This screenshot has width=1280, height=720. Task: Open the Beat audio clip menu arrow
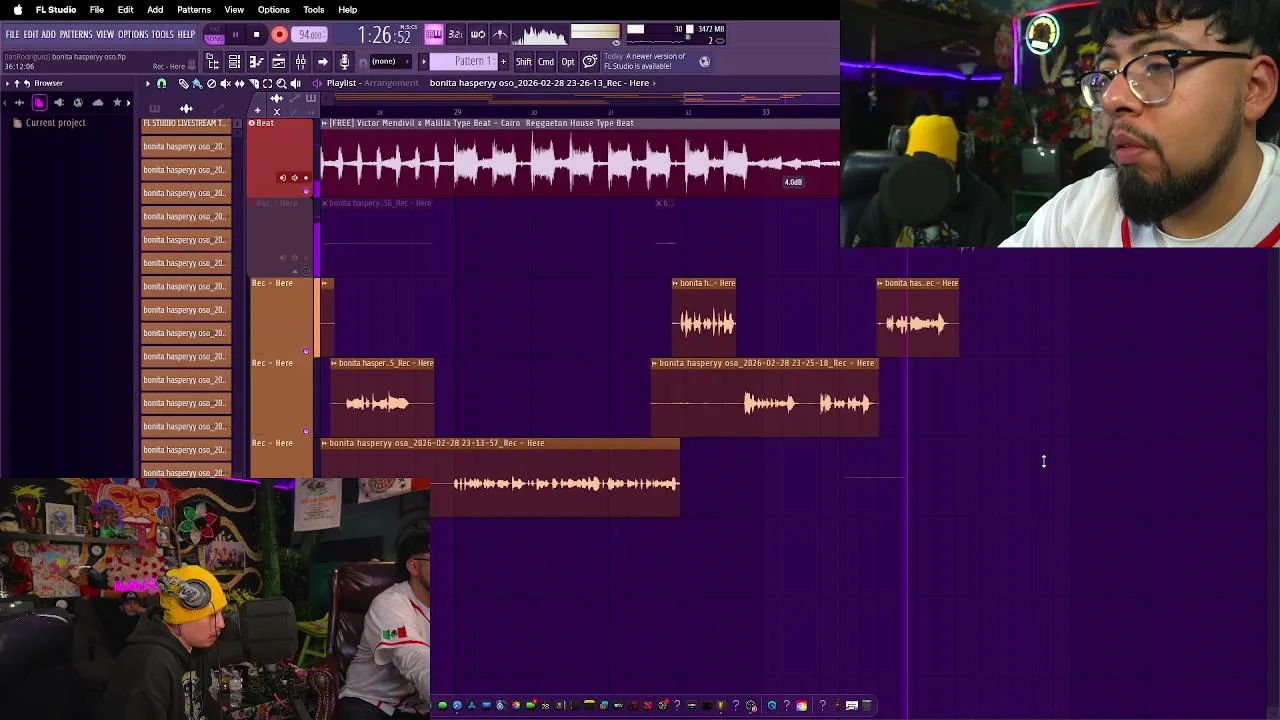pyautogui.click(x=325, y=123)
